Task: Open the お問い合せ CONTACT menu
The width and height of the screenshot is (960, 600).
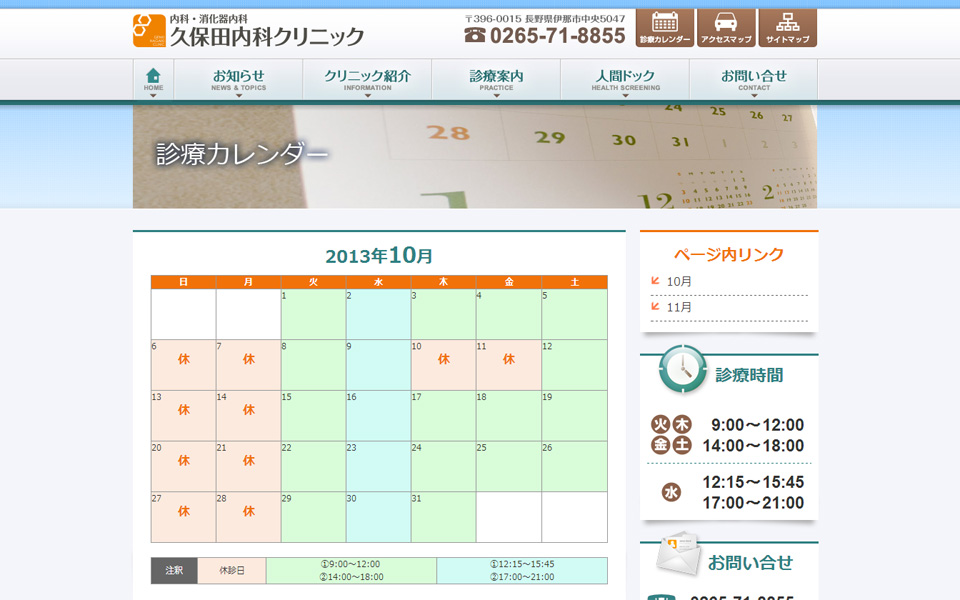Action: coord(754,80)
